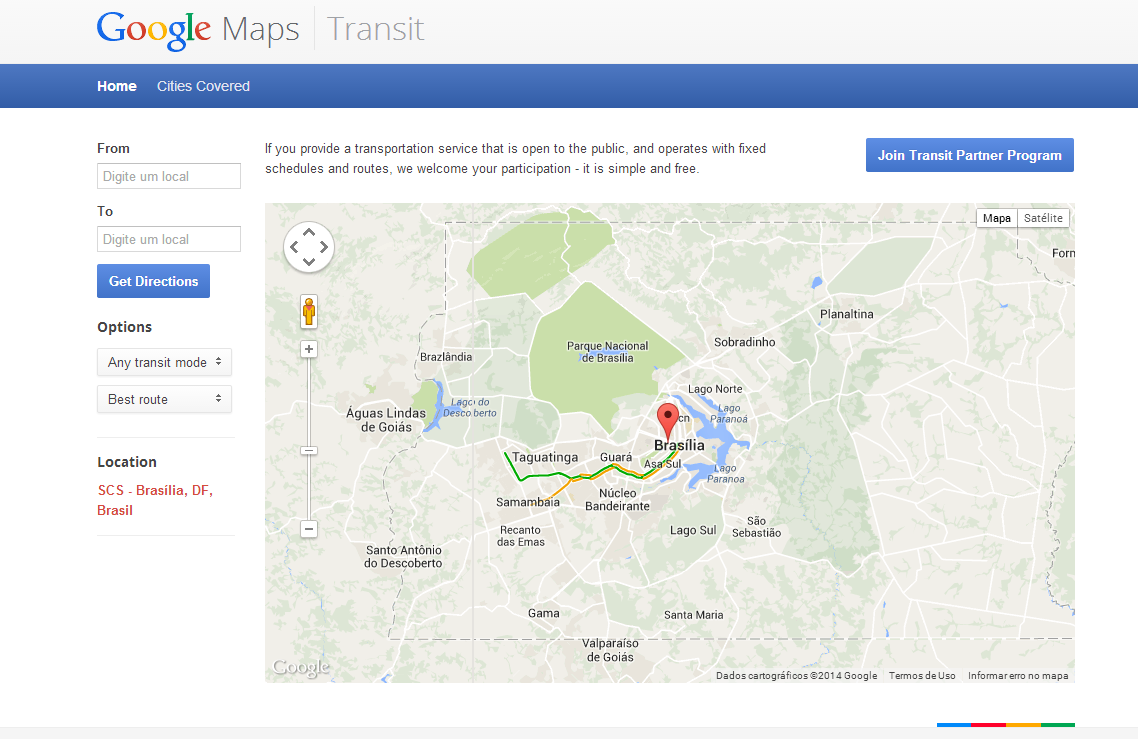Click the Gama label on the map
Screen dimensions: 1138x739
coord(544,613)
